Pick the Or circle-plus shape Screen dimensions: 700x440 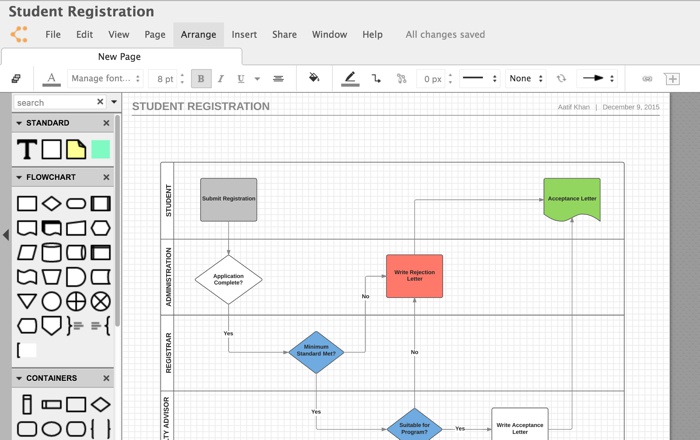76,302
